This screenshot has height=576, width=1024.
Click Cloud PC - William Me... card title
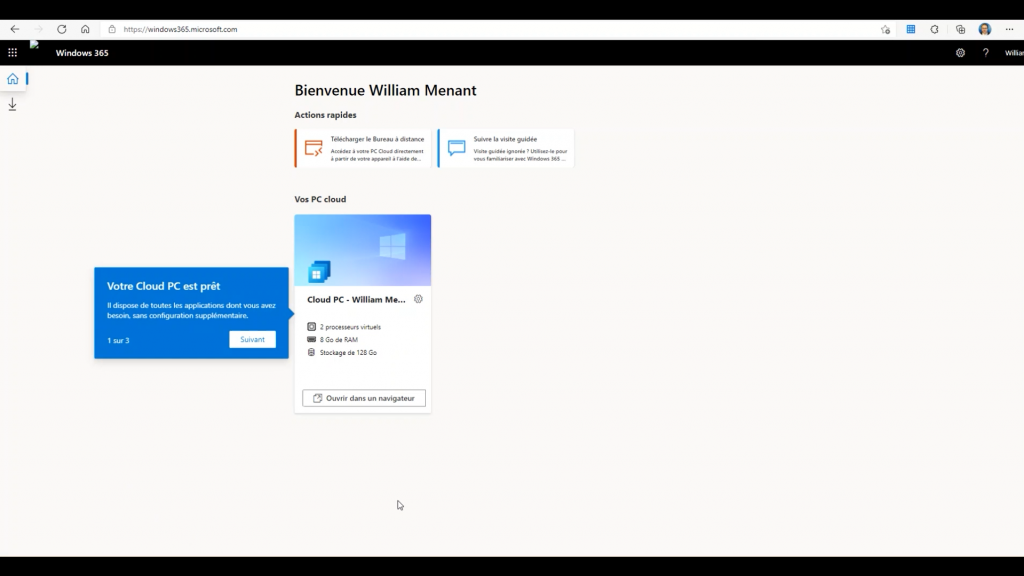[x=357, y=300]
